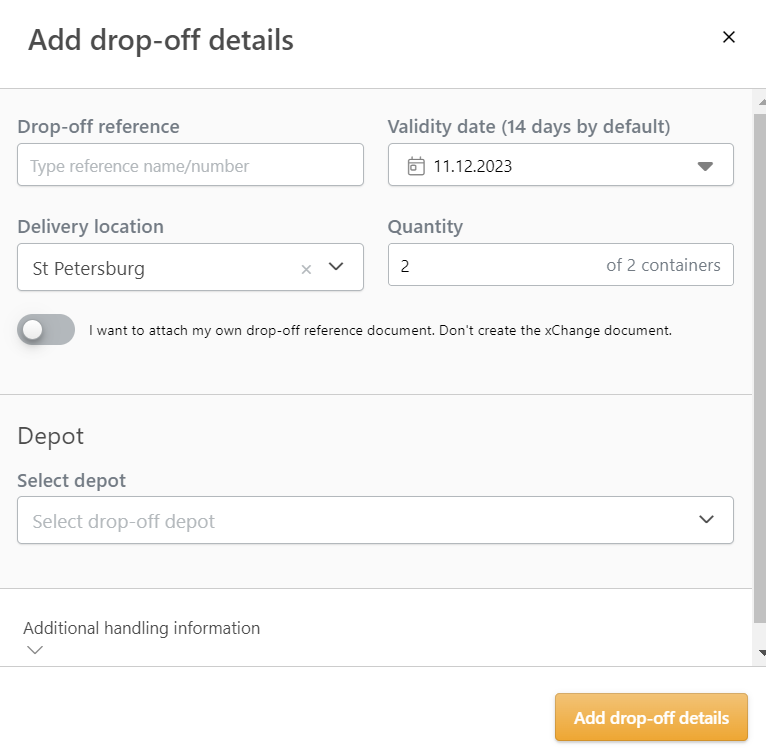Close the Add drop-off details dialog
This screenshot has width=766, height=752.
click(x=729, y=38)
